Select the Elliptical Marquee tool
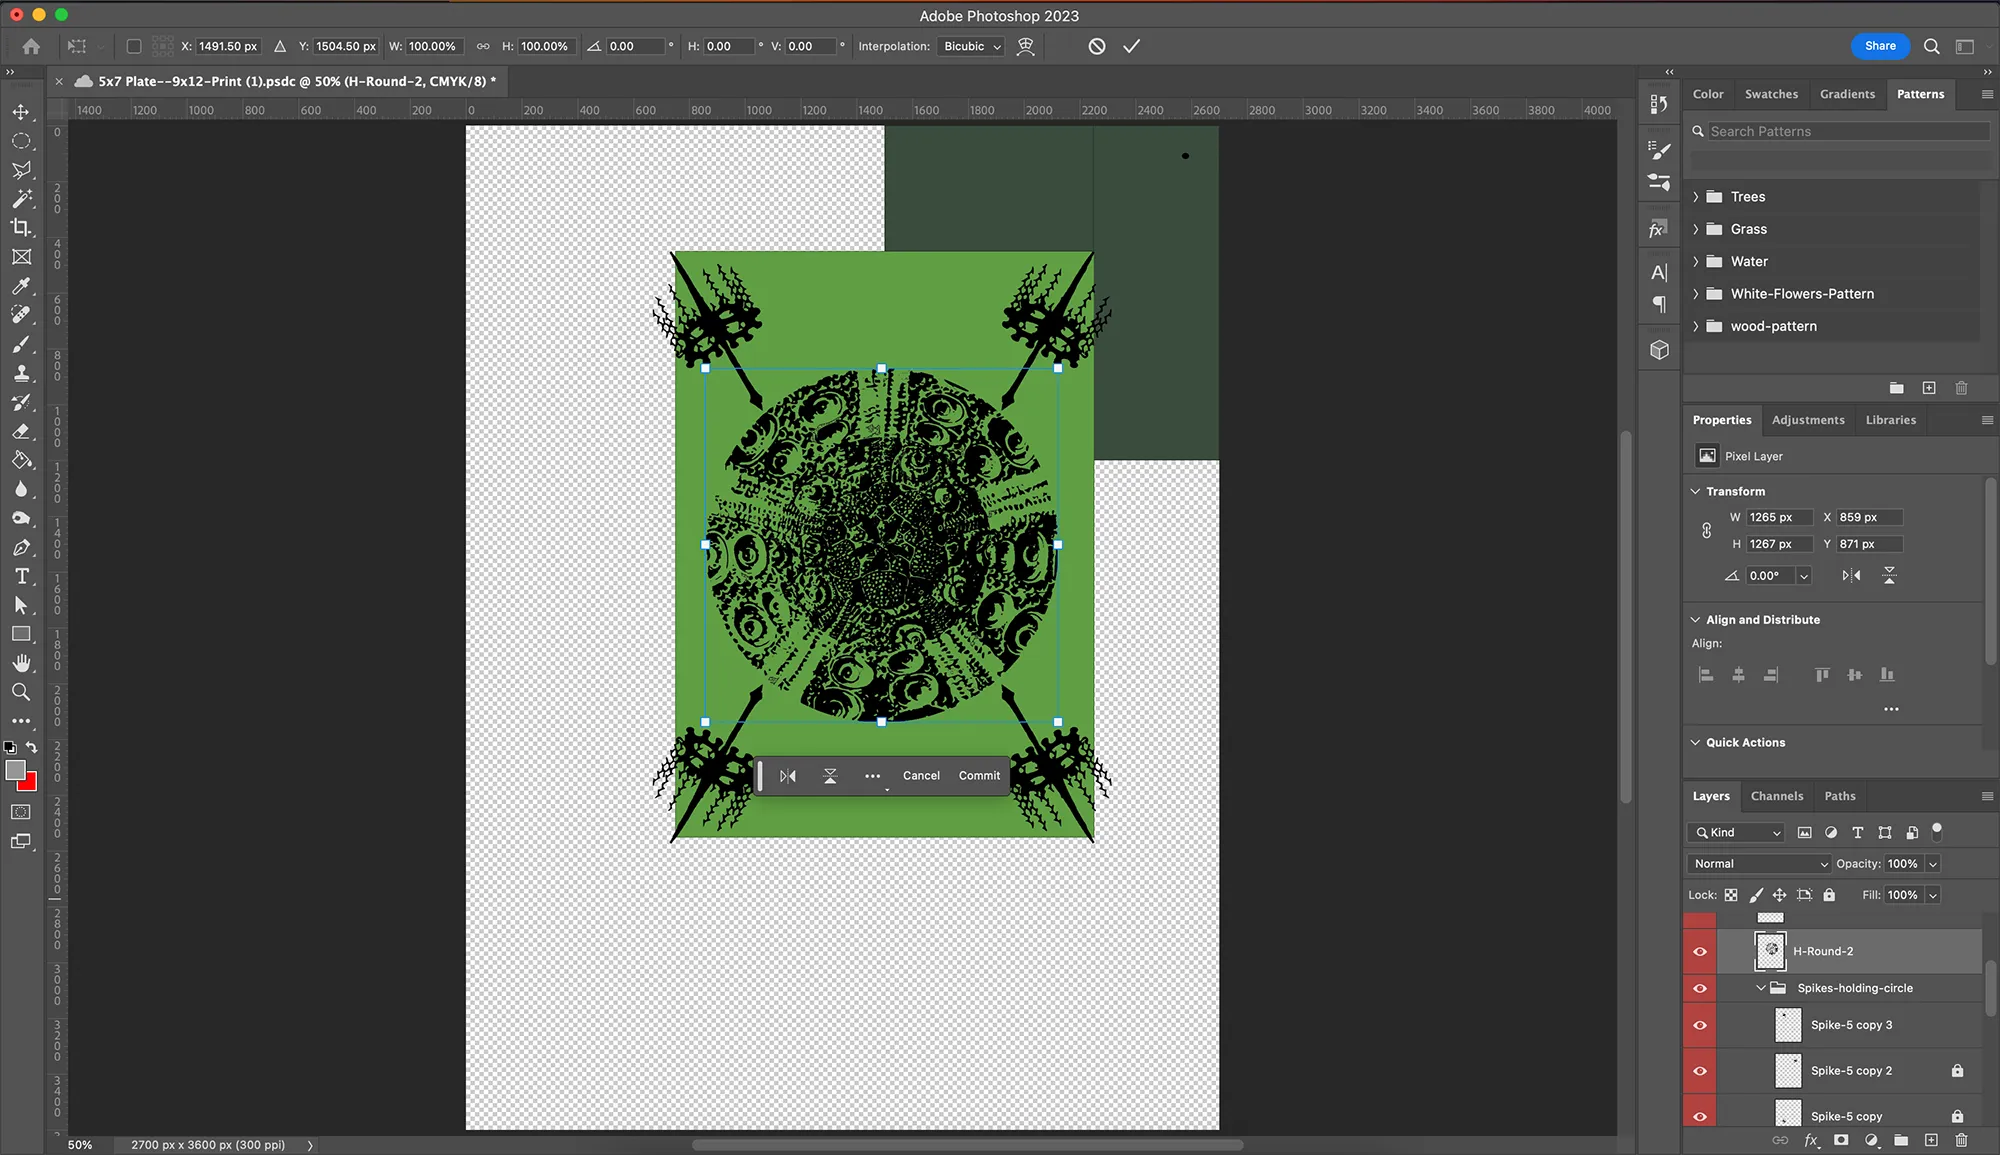 coord(21,141)
